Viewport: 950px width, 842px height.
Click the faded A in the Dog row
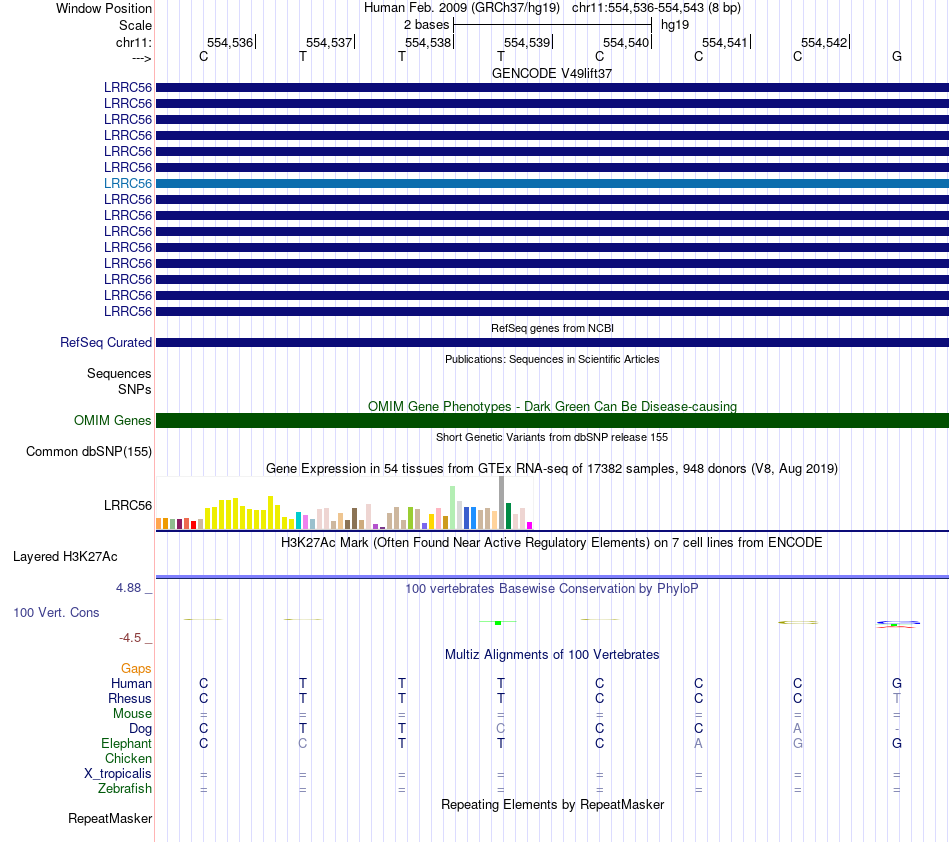[x=797, y=729]
